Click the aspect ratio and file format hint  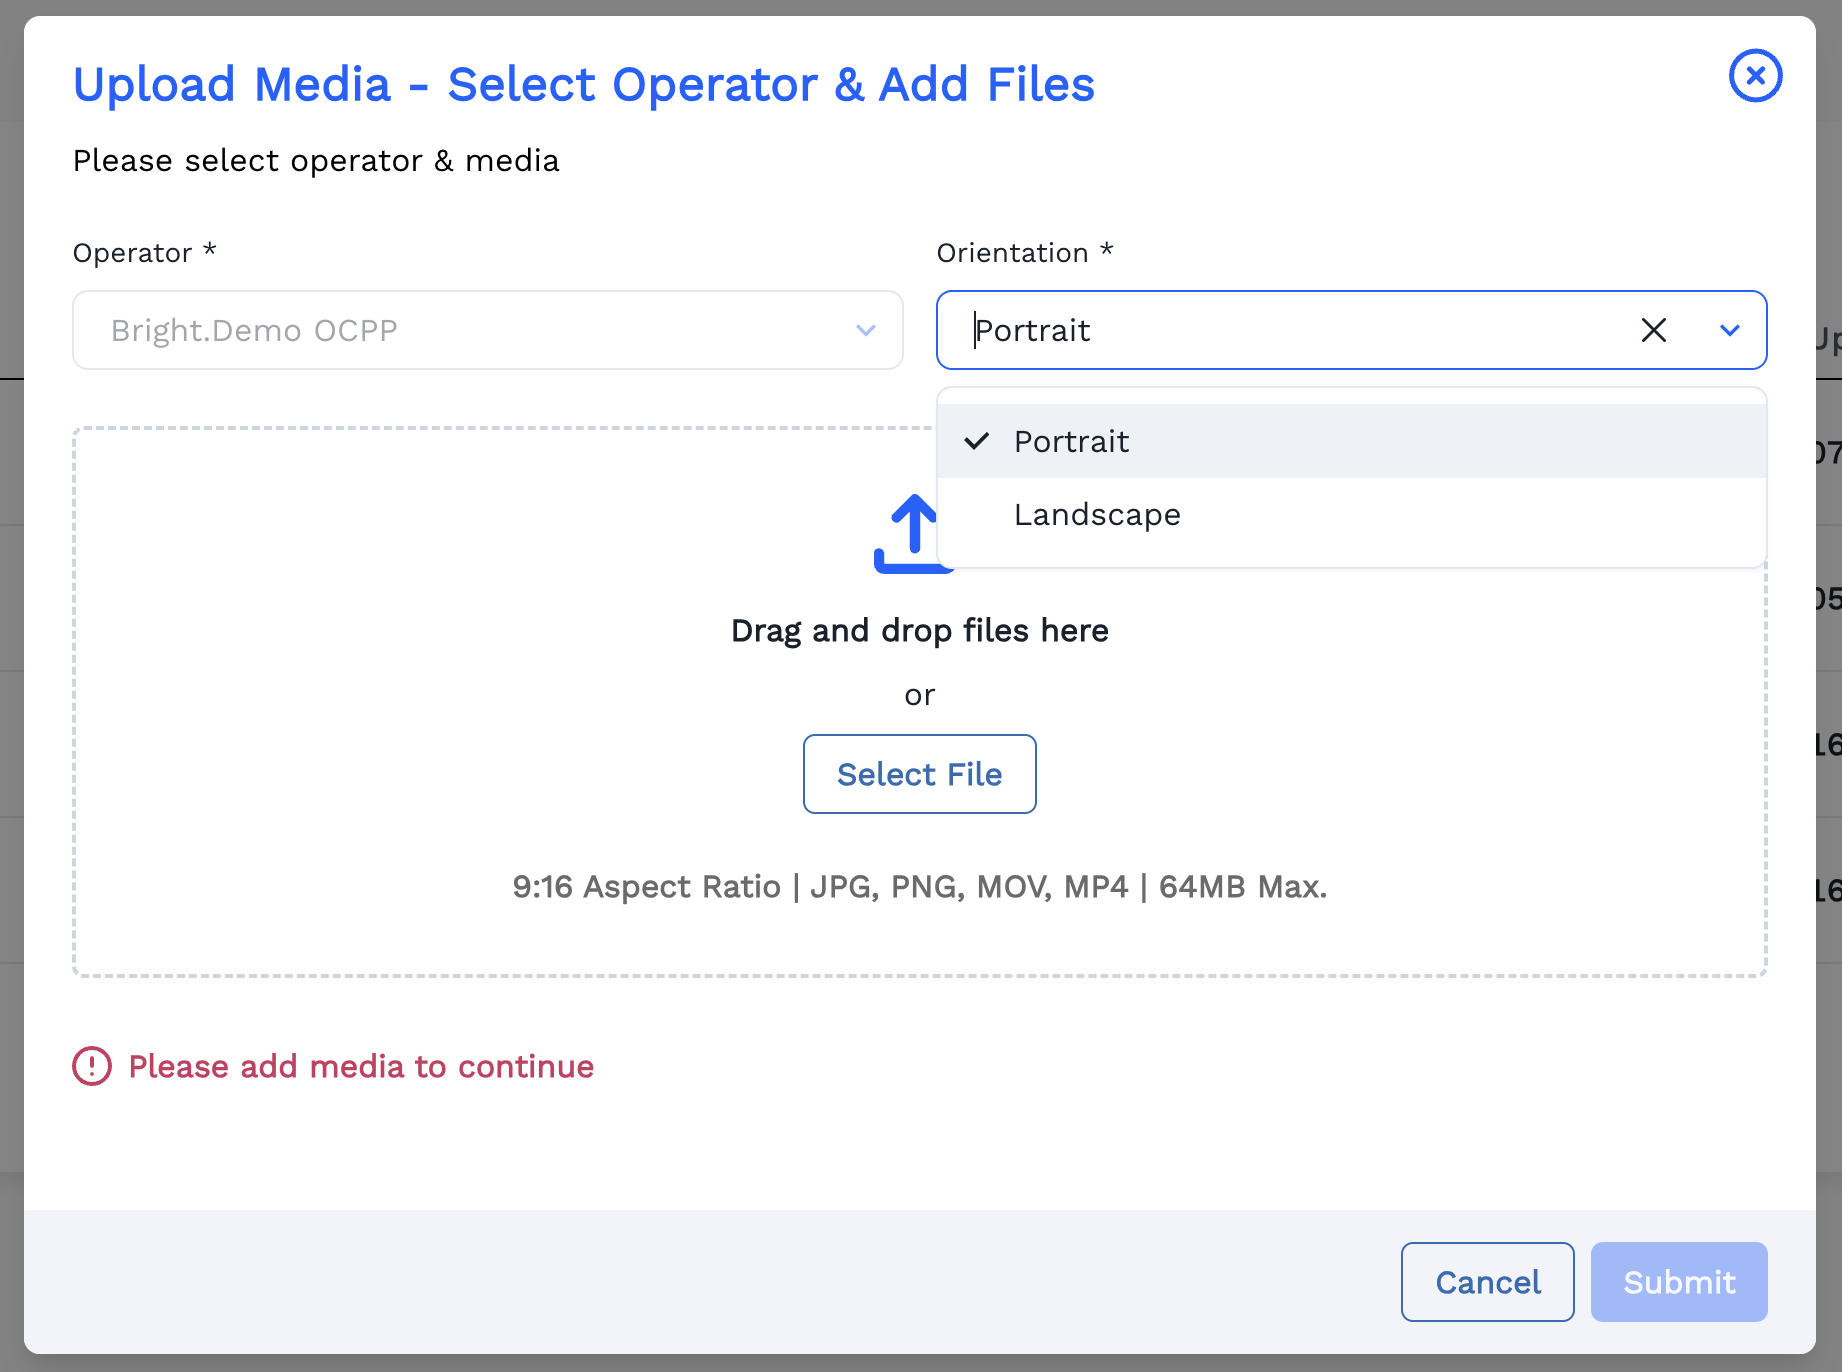tap(919, 887)
